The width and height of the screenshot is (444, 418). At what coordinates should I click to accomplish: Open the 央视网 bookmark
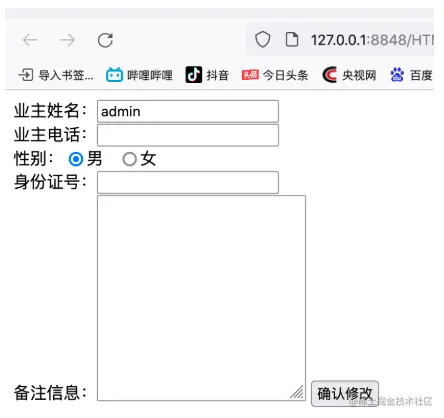click(x=349, y=75)
